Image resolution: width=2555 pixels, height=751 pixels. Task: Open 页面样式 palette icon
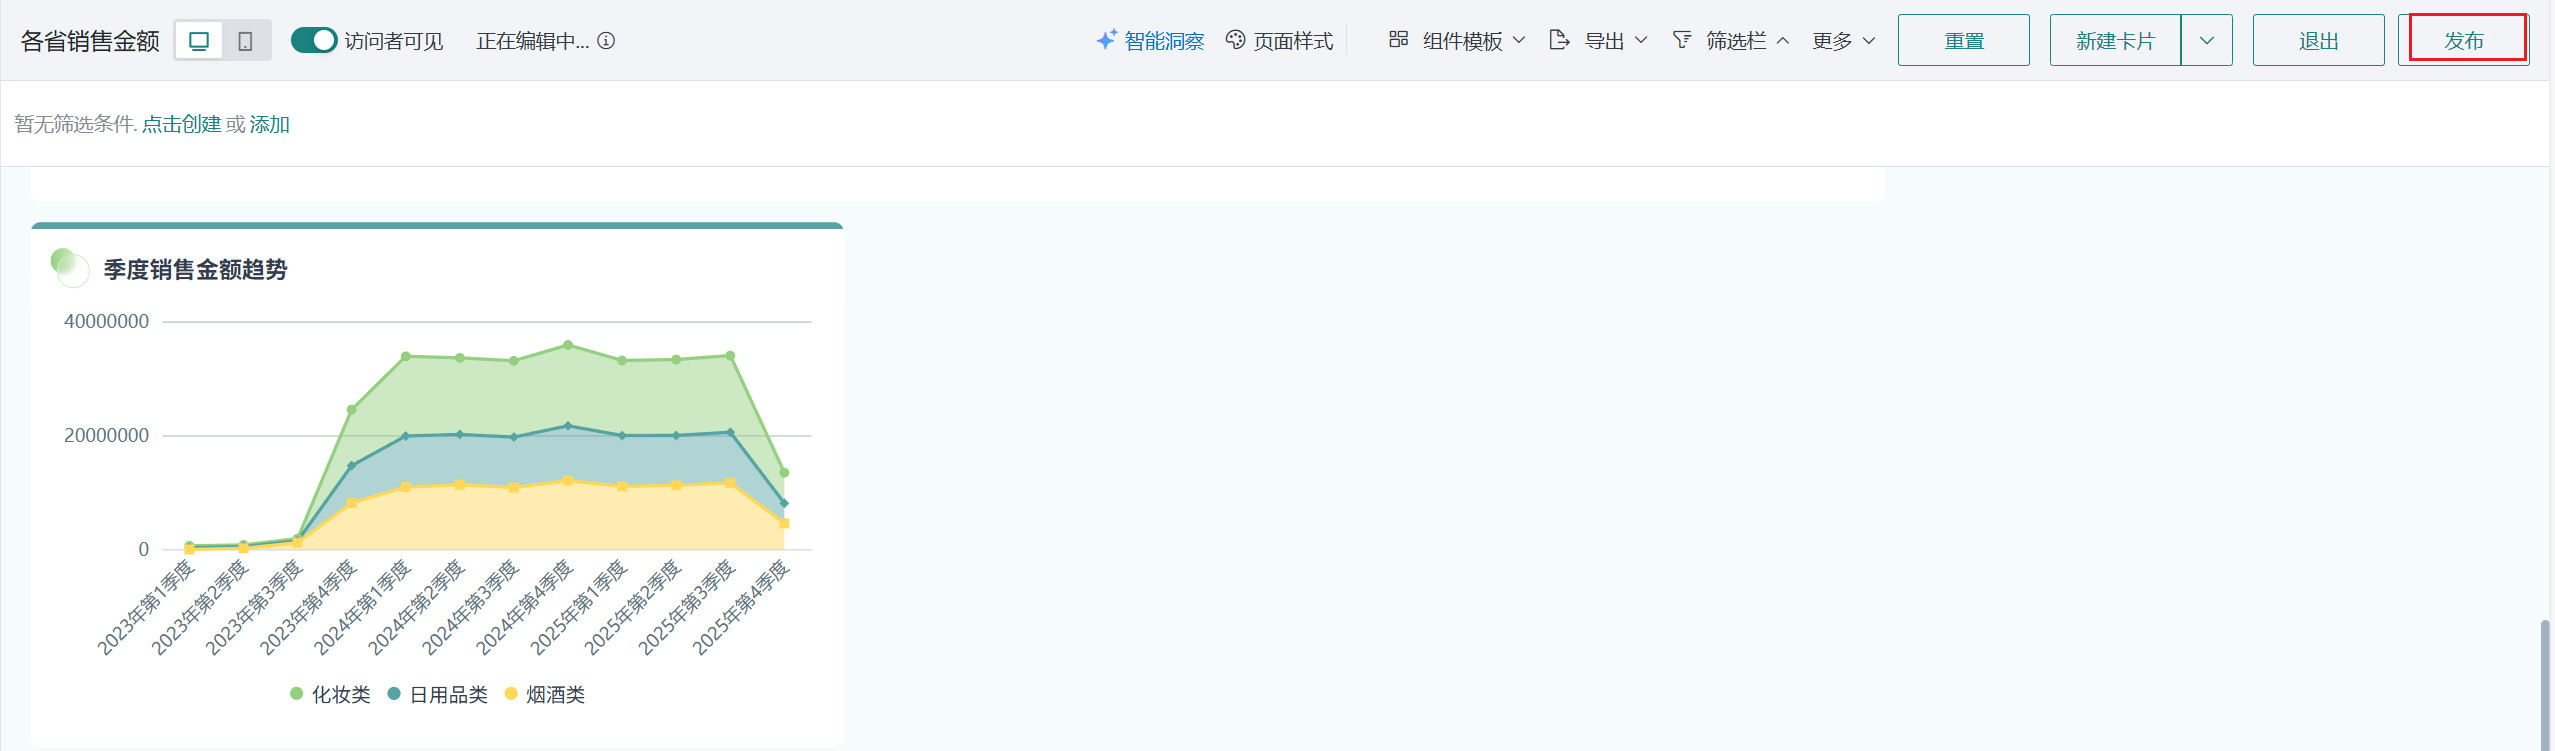(1236, 40)
